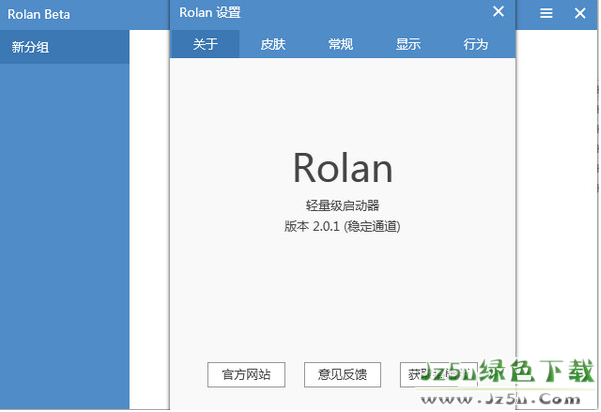Click the Rolan 设置 dialog title
The height and width of the screenshot is (412, 601).
(x=210, y=12)
